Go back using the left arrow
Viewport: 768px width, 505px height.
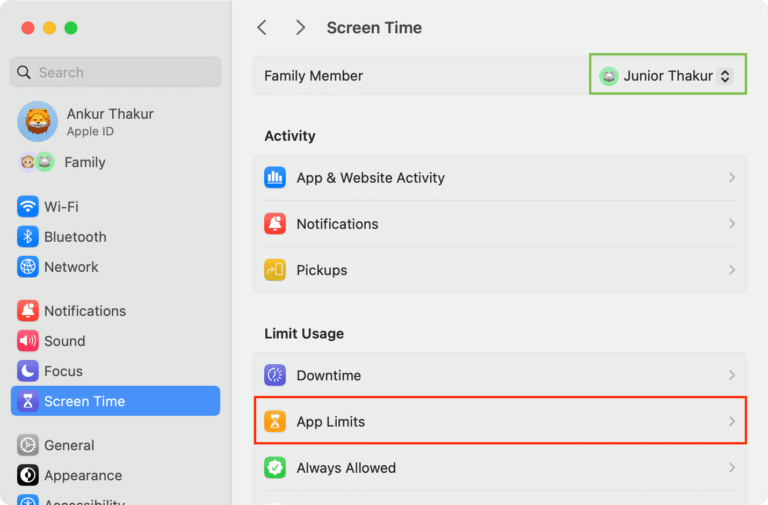[x=262, y=27]
